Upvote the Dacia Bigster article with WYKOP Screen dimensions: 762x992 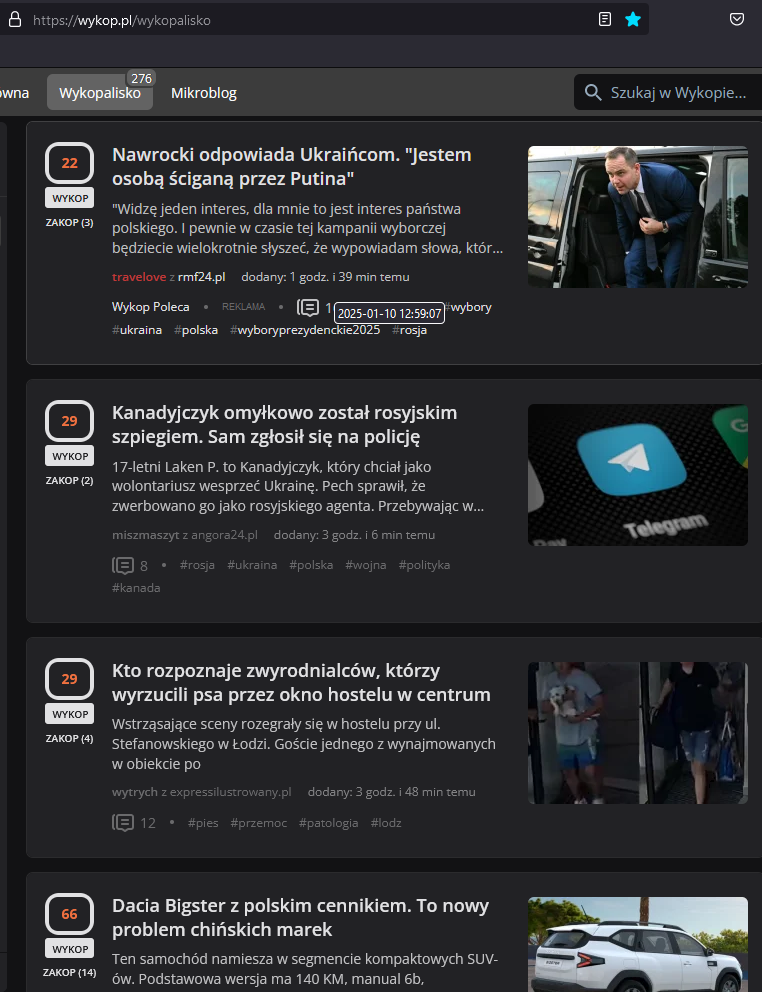69,948
